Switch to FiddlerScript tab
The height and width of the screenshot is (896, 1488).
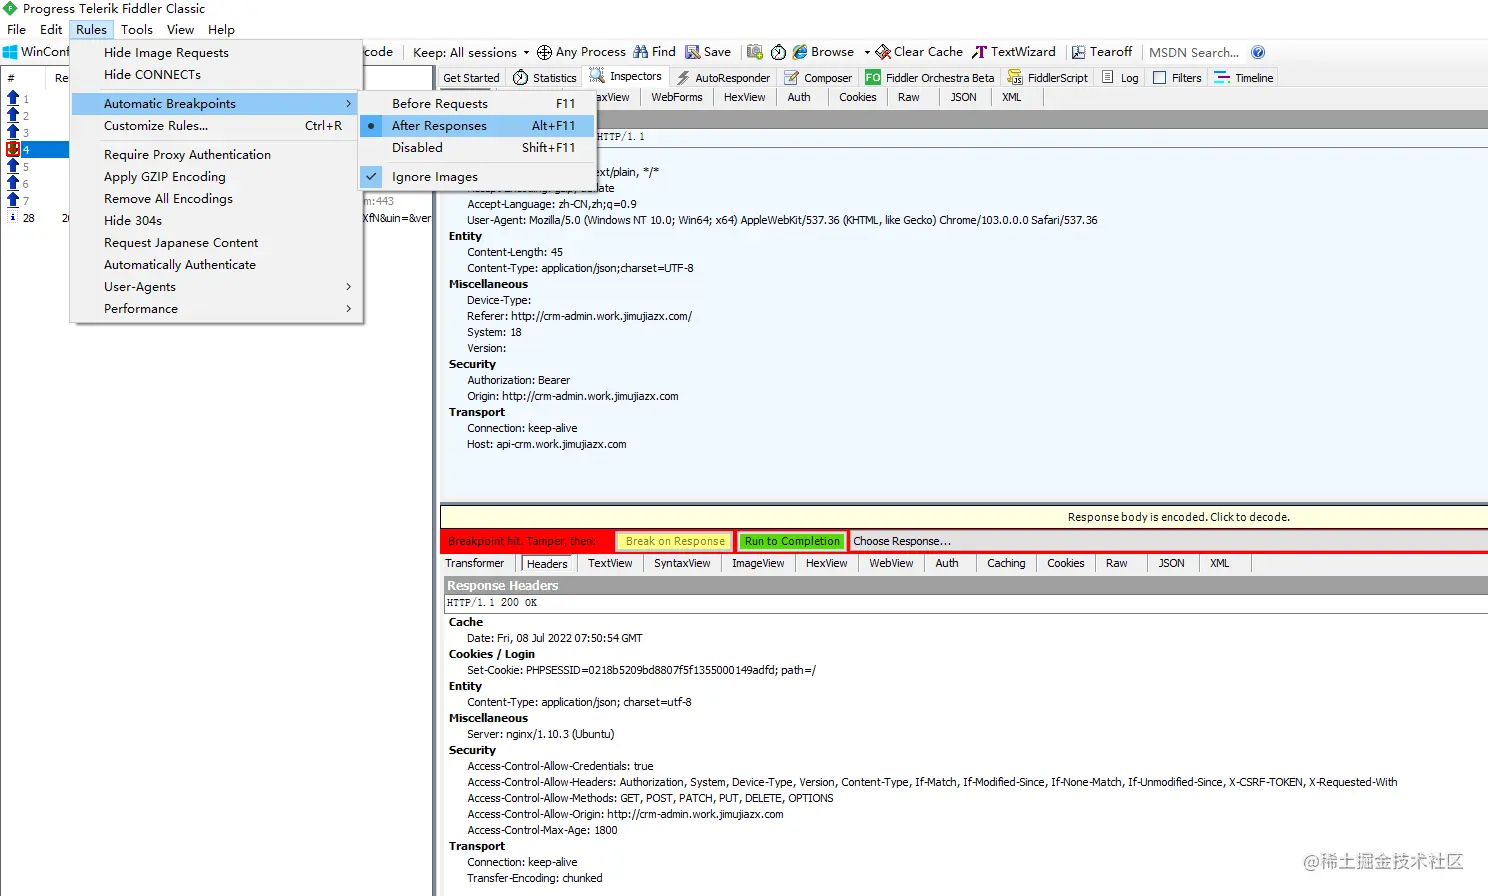pyautogui.click(x=1047, y=78)
